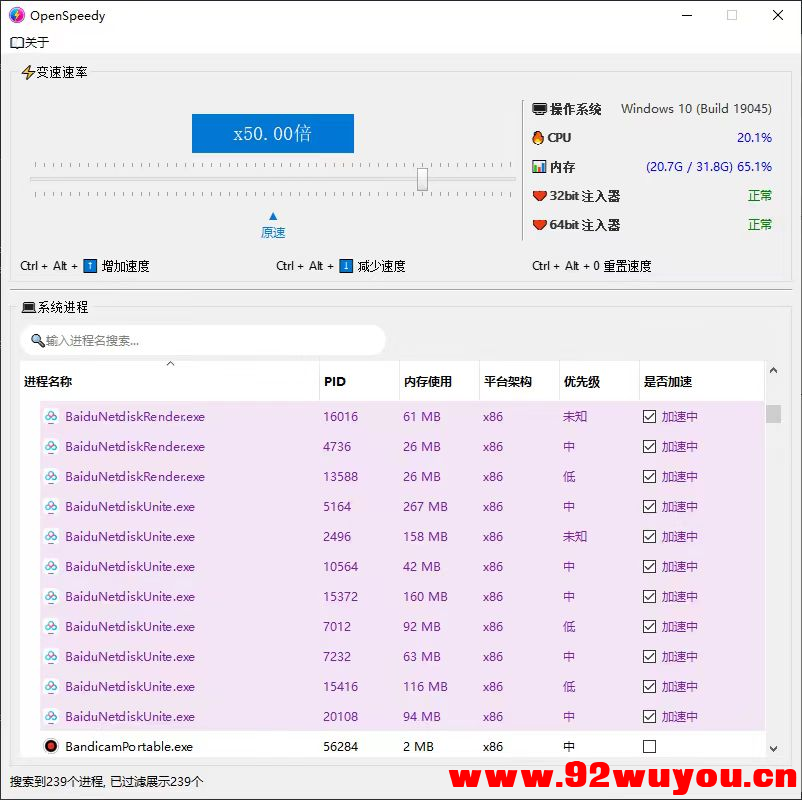The height and width of the screenshot is (800, 802).
Task: Click the 平台架构 column header
Action: 508,381
